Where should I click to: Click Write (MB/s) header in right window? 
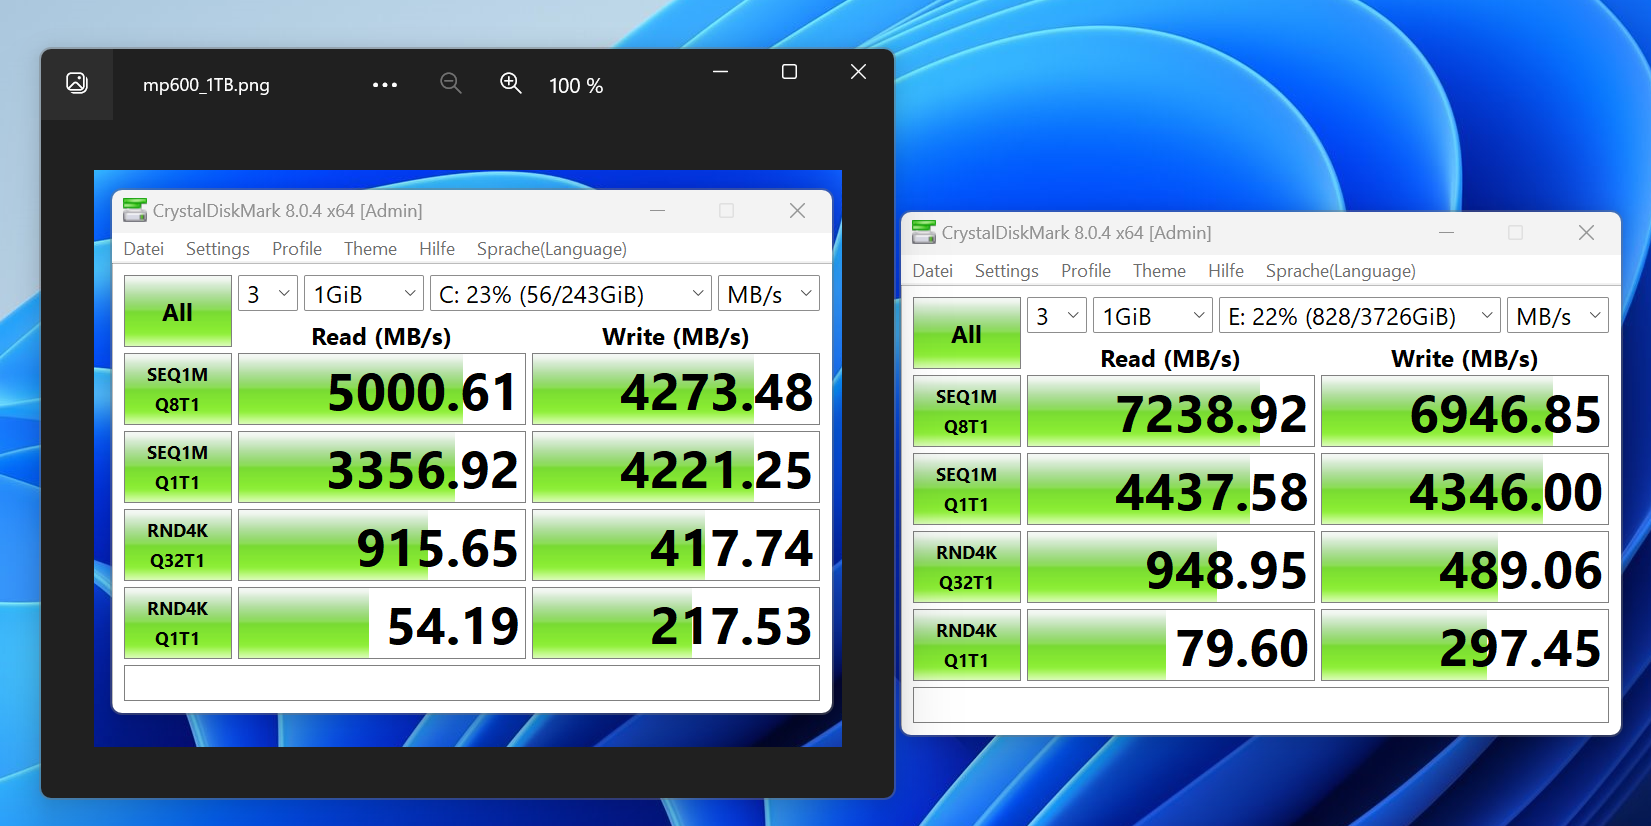point(1464,359)
